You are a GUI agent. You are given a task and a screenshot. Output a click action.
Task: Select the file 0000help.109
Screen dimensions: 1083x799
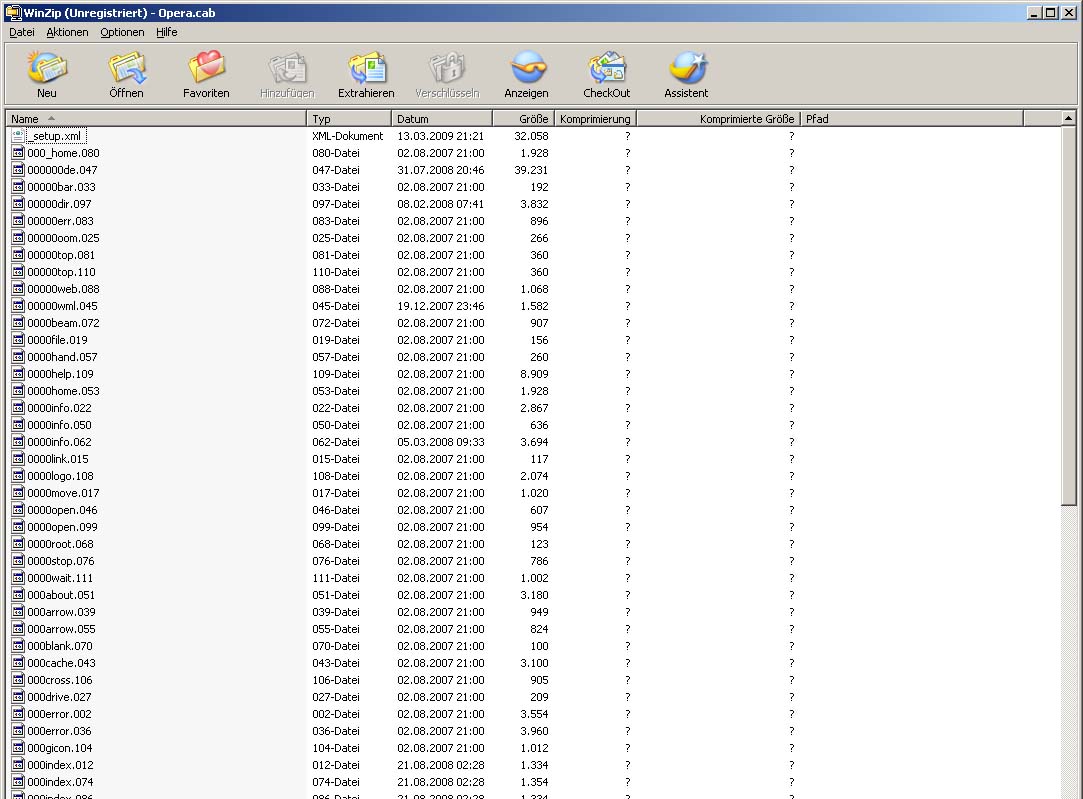click(60, 374)
